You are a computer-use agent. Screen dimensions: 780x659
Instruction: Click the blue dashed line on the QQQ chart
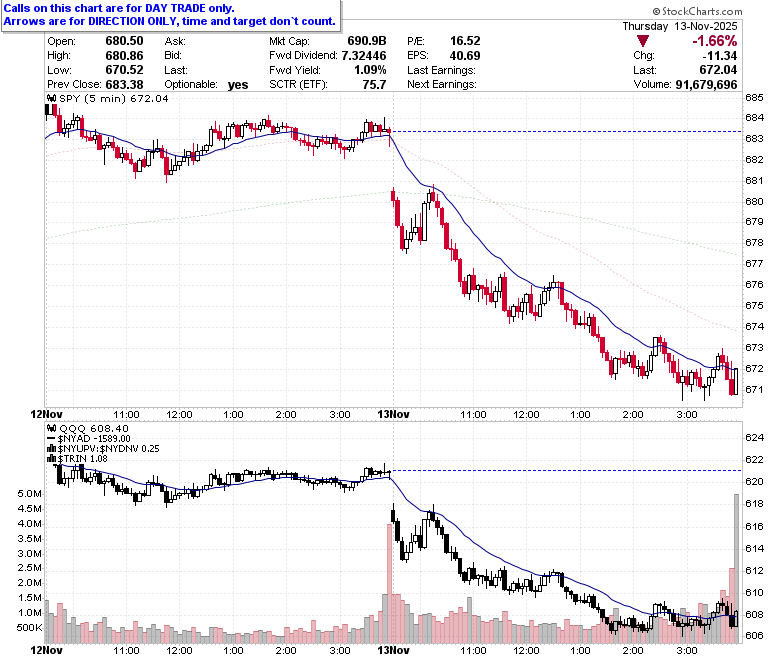pos(567,471)
